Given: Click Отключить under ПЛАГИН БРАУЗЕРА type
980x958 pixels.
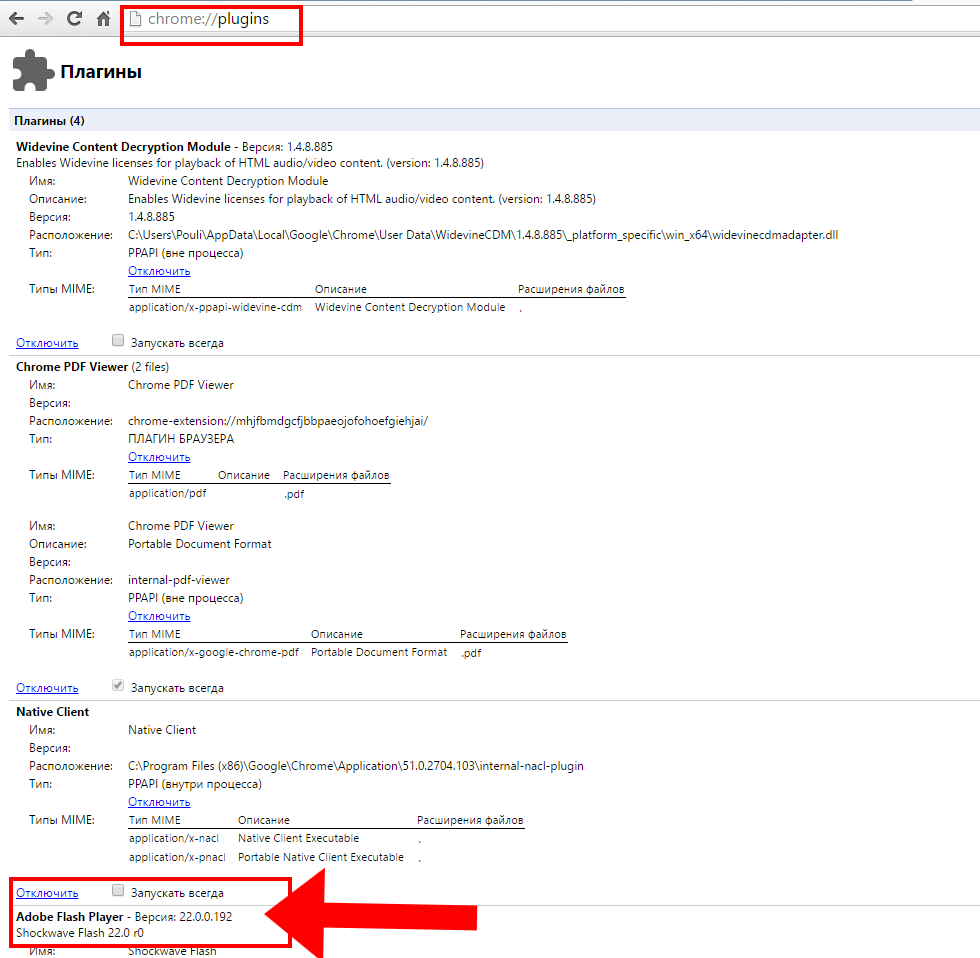Looking at the screenshot, I should coord(159,457).
